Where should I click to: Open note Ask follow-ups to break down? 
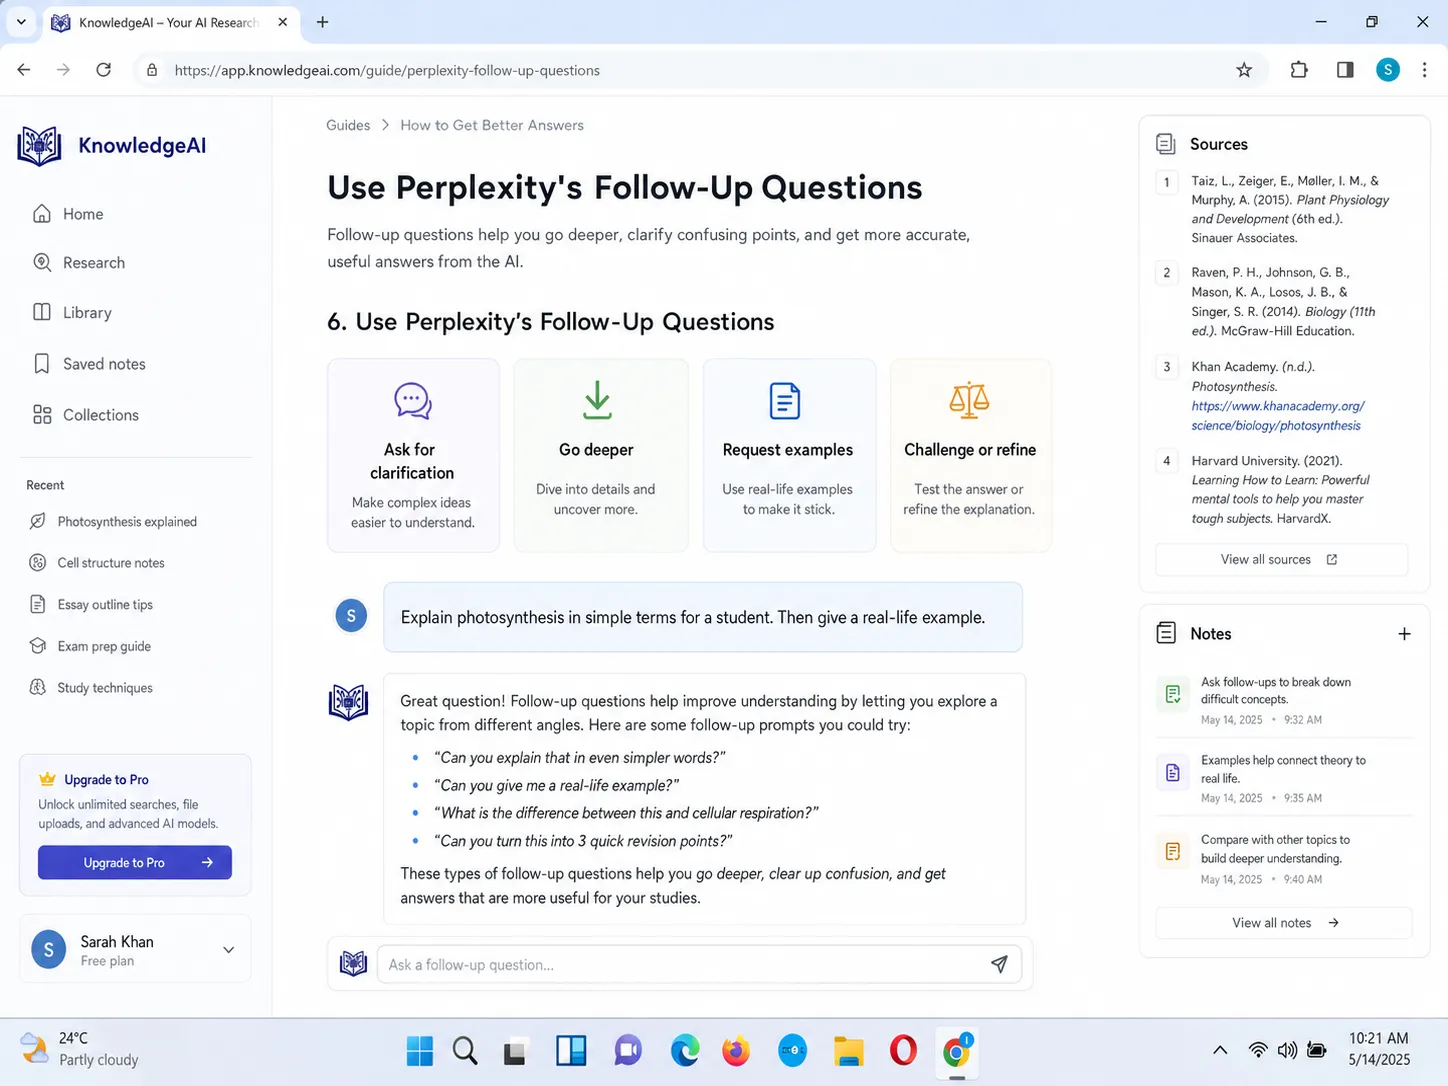[1284, 700]
